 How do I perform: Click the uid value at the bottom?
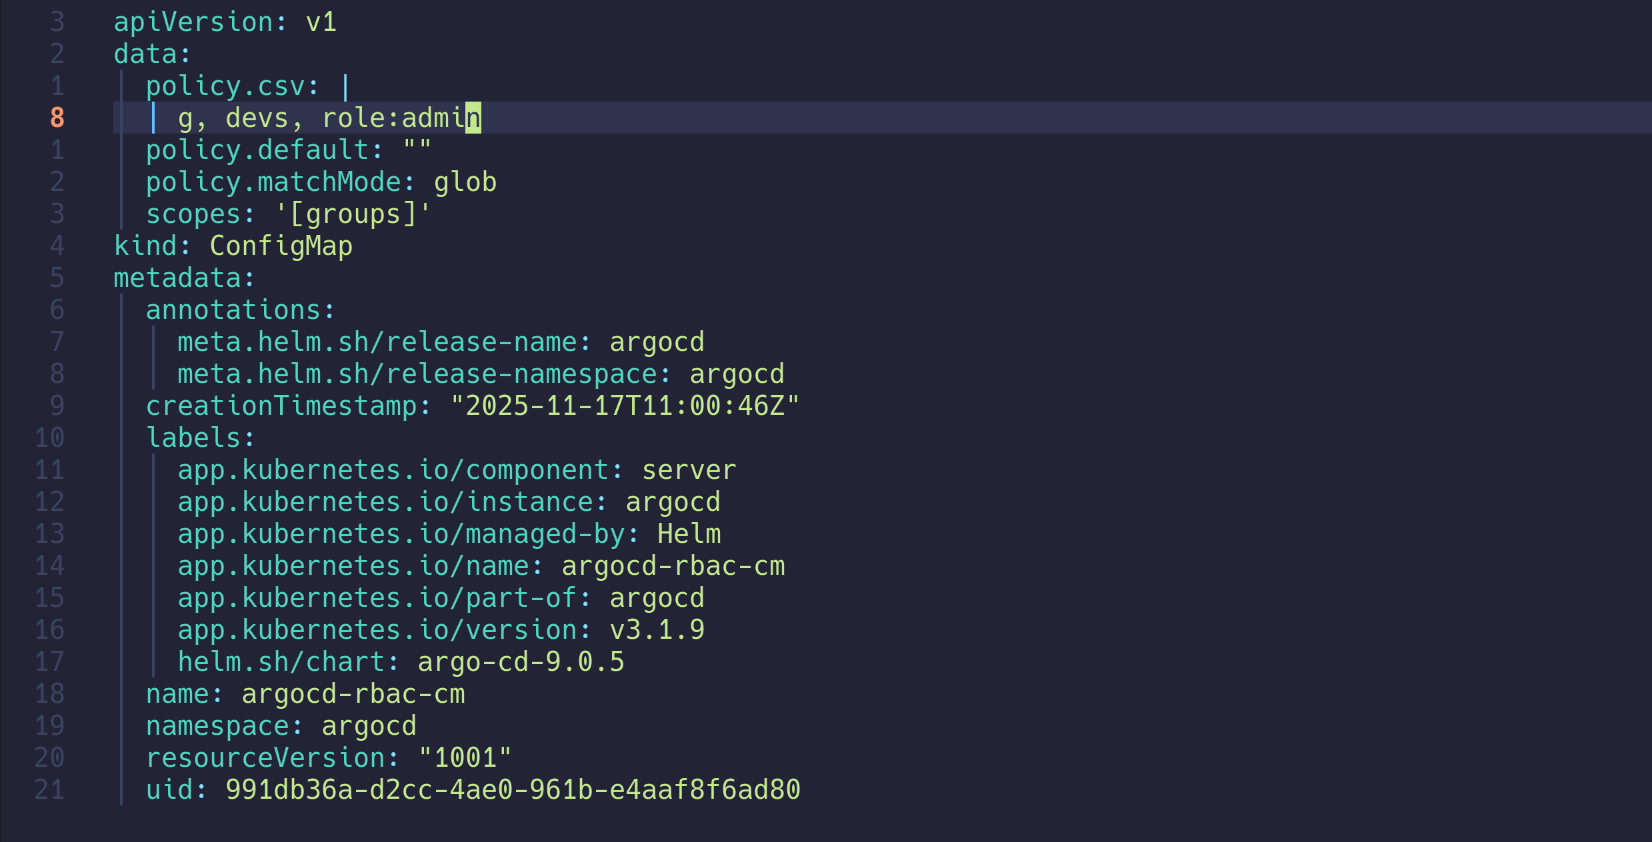[513, 790]
